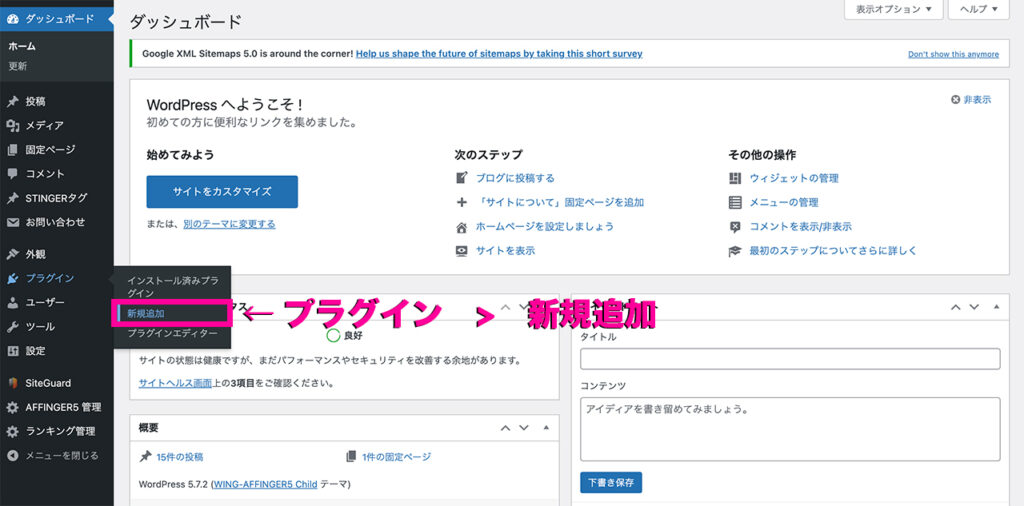Click the サイトをカスタマイズ button

point(222,192)
